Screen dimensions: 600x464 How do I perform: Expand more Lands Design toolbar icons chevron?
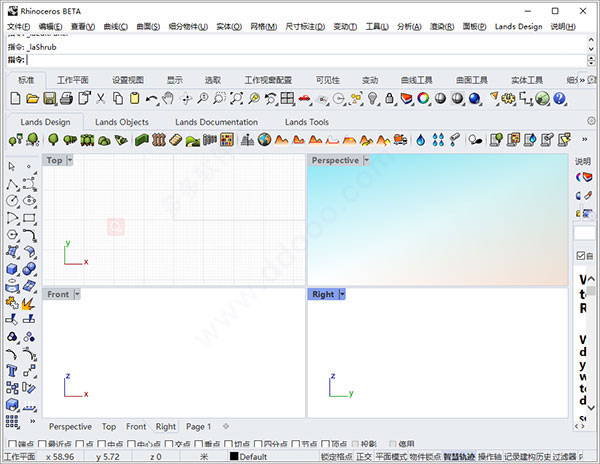[x=584, y=140]
